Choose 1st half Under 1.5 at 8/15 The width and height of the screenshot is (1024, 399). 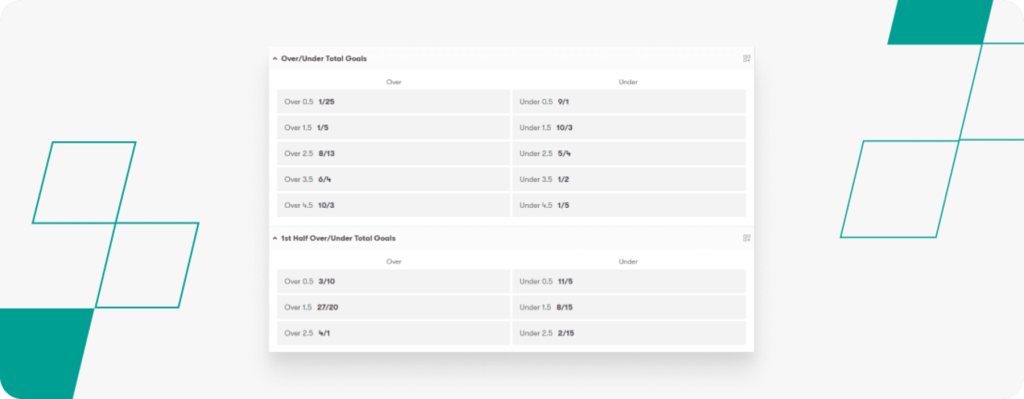pyautogui.click(x=629, y=307)
